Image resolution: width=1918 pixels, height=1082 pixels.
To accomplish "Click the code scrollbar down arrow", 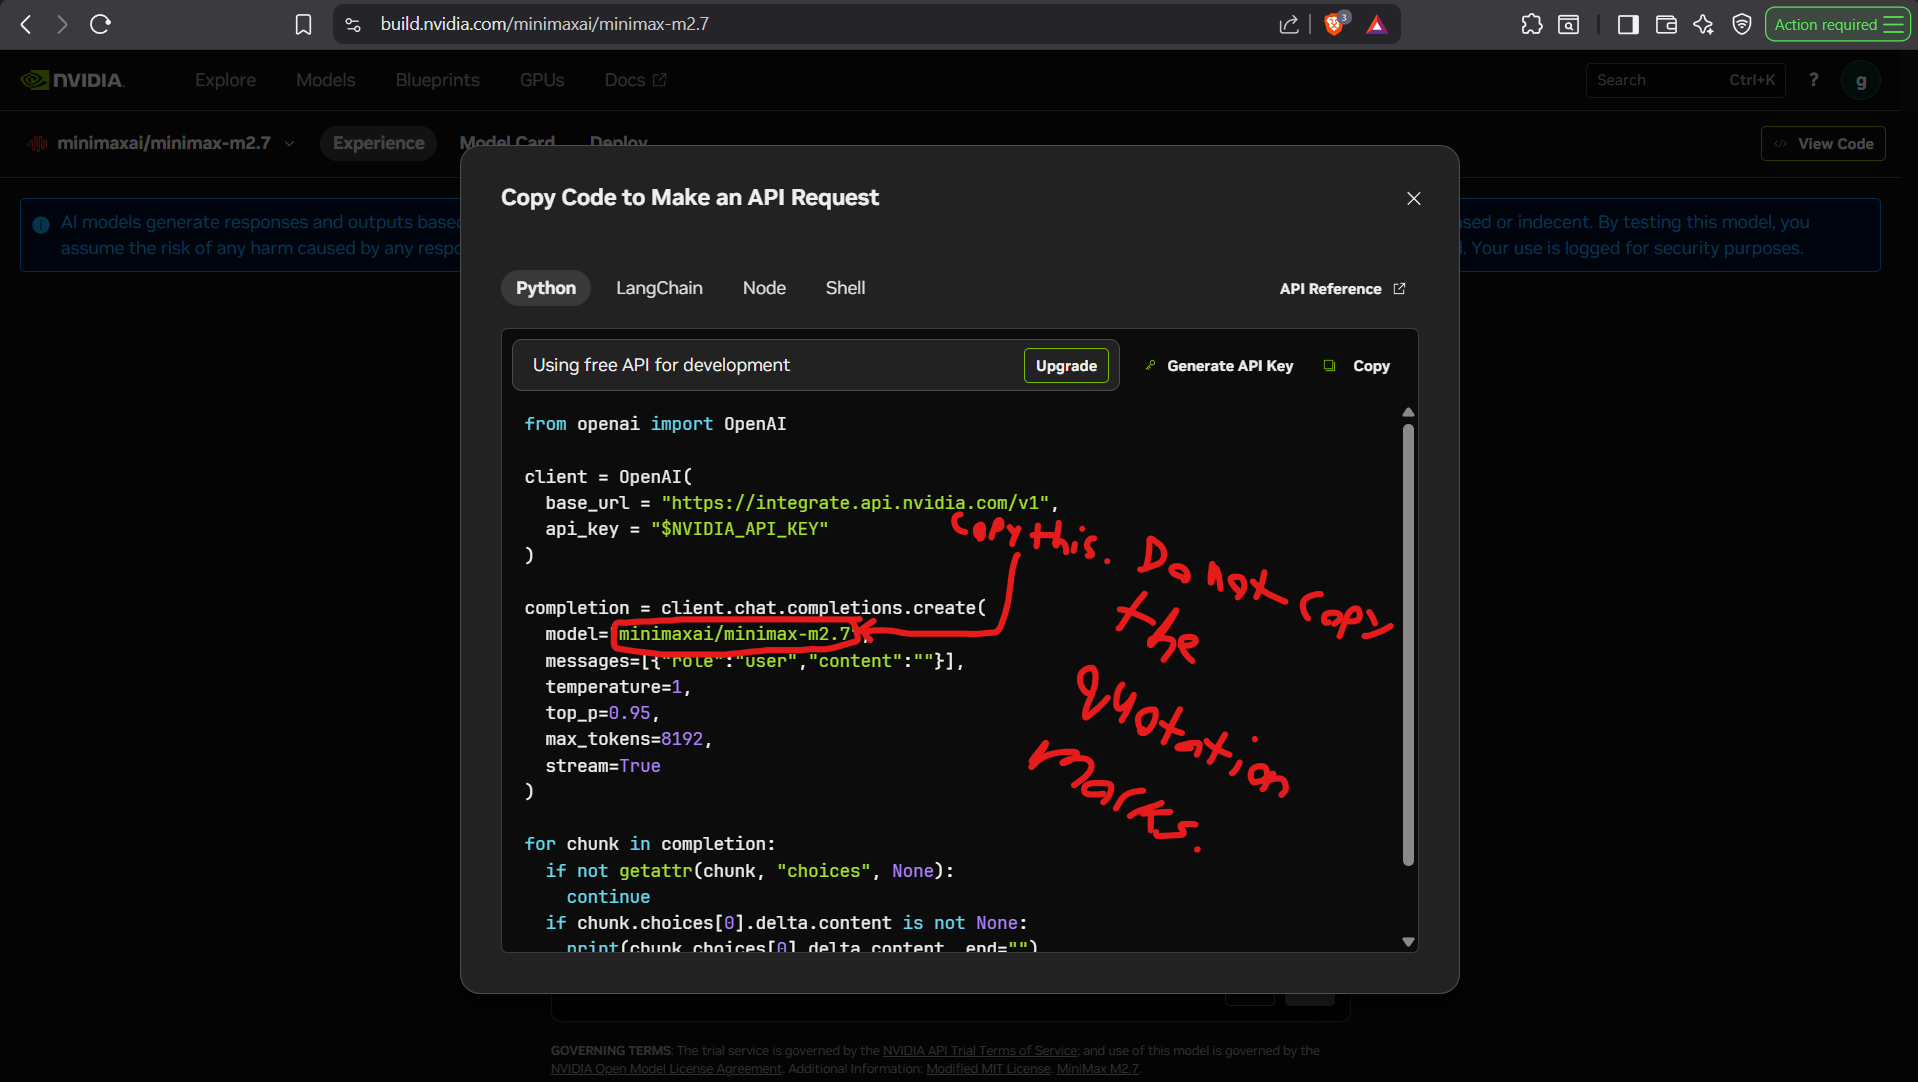I will 1408,942.
